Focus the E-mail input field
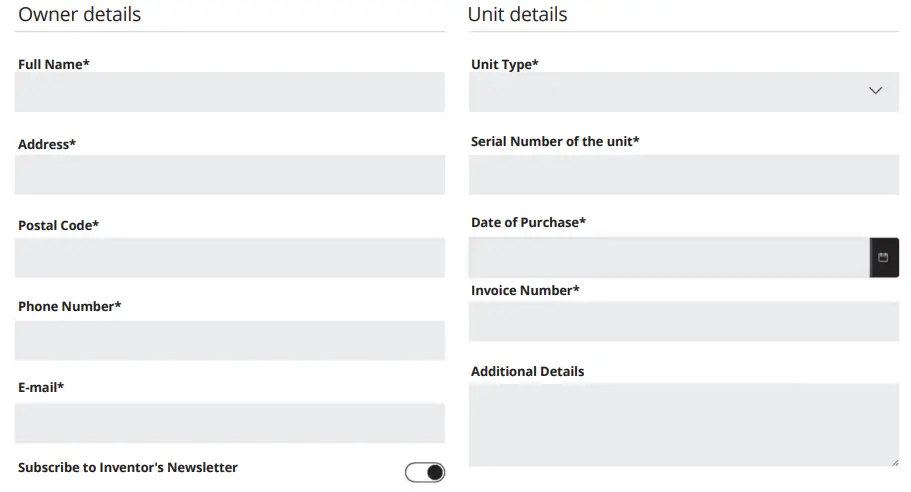The image size is (911, 492). 229,423
